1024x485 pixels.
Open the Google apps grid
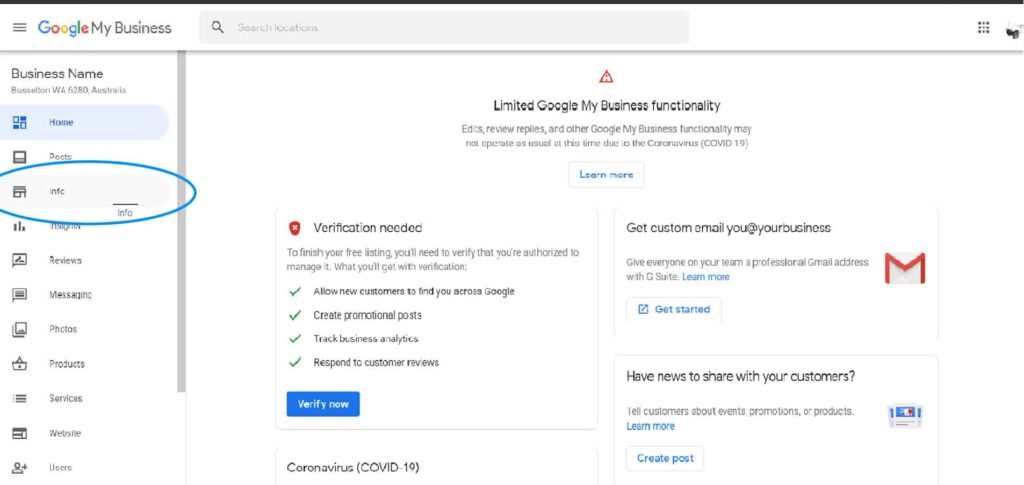984,27
